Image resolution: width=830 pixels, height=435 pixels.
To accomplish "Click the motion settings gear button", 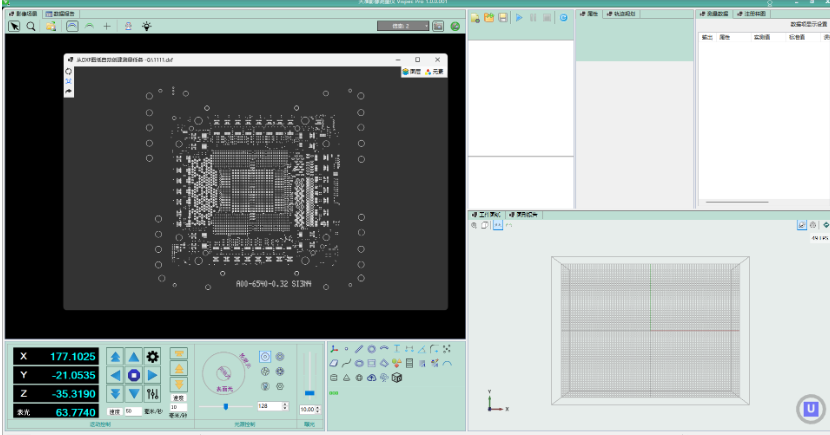I will (x=152, y=357).
